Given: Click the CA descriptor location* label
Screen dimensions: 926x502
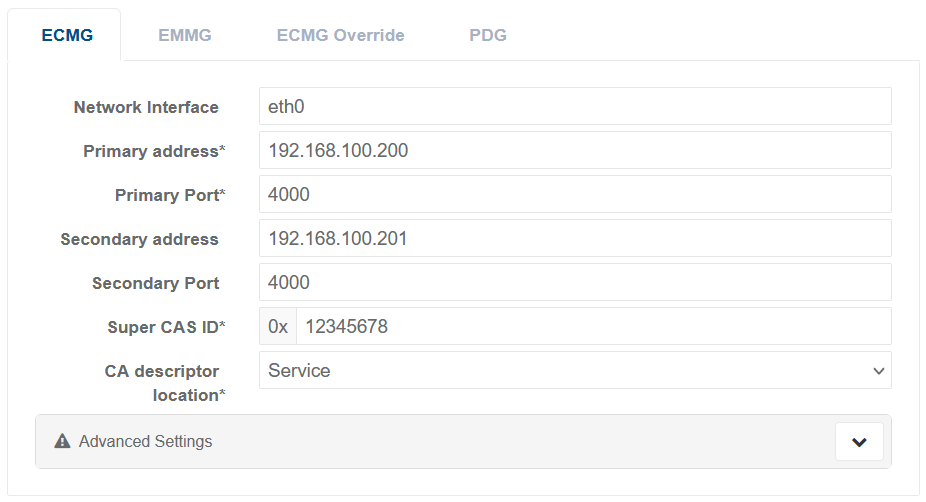Looking at the screenshot, I should coord(165,383).
